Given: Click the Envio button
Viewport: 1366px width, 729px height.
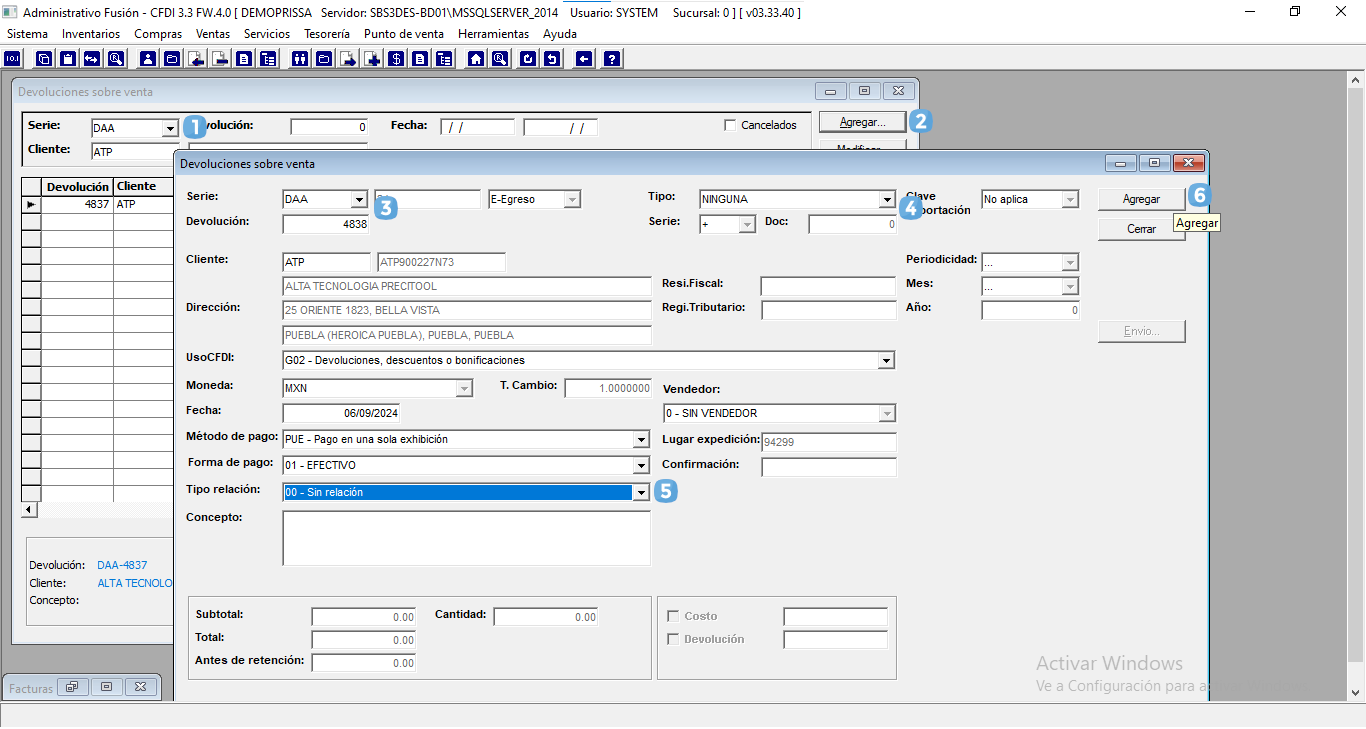Looking at the screenshot, I should (x=1141, y=331).
